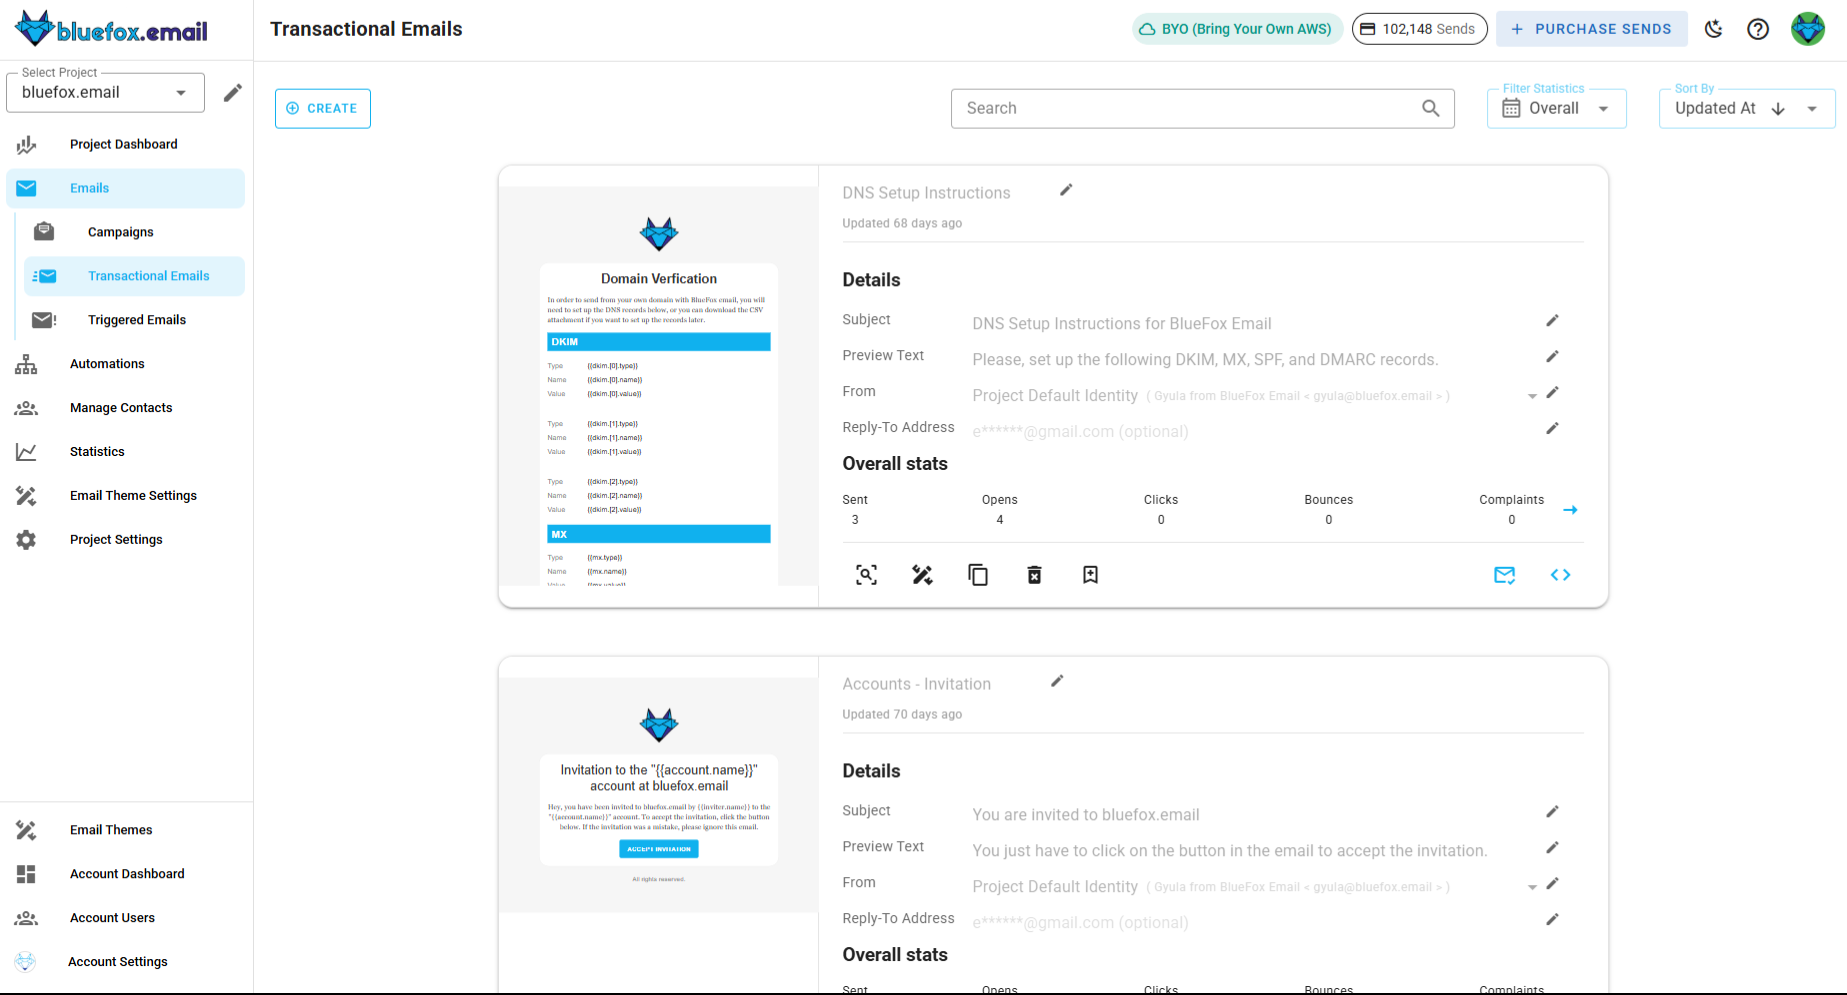Click the code view icon on DNS Setup card
Viewport: 1847px width, 995px height.
coord(1560,575)
